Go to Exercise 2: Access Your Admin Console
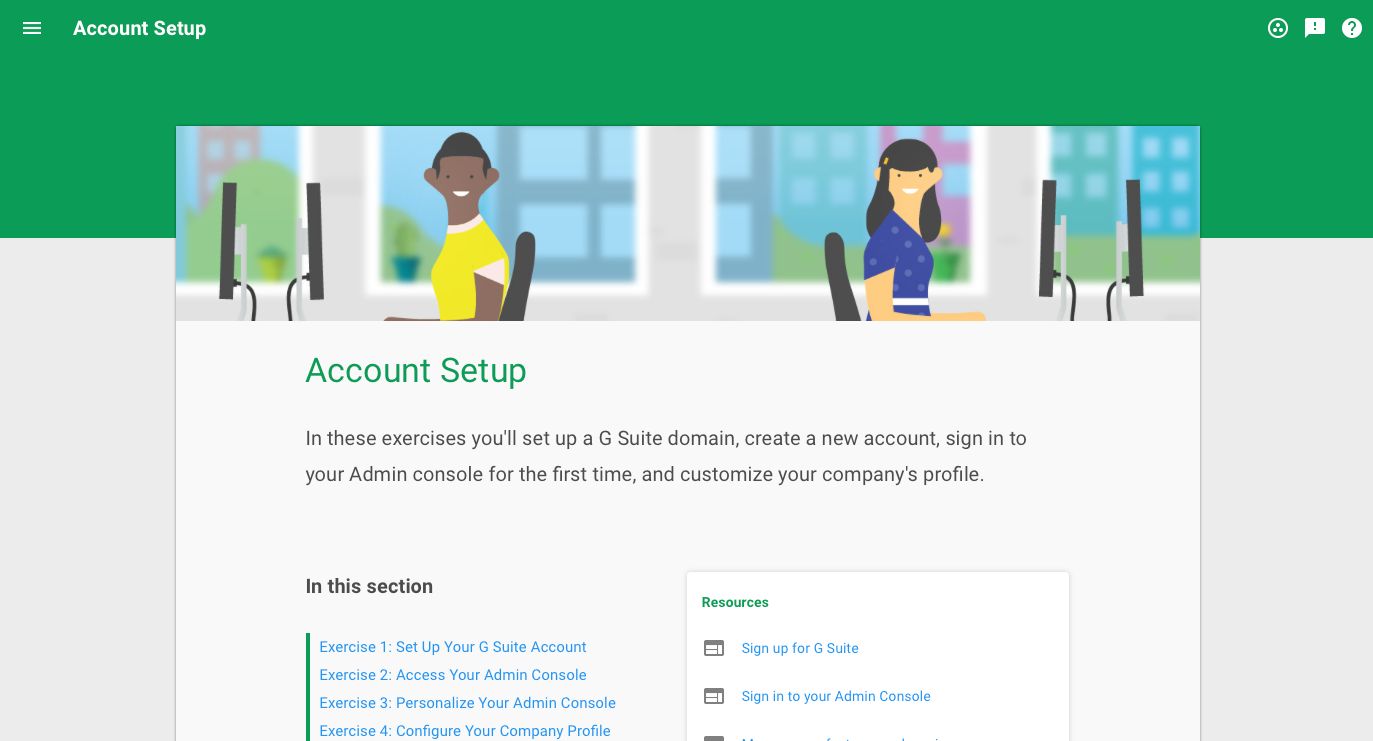This screenshot has height=741, width=1373. pos(452,675)
